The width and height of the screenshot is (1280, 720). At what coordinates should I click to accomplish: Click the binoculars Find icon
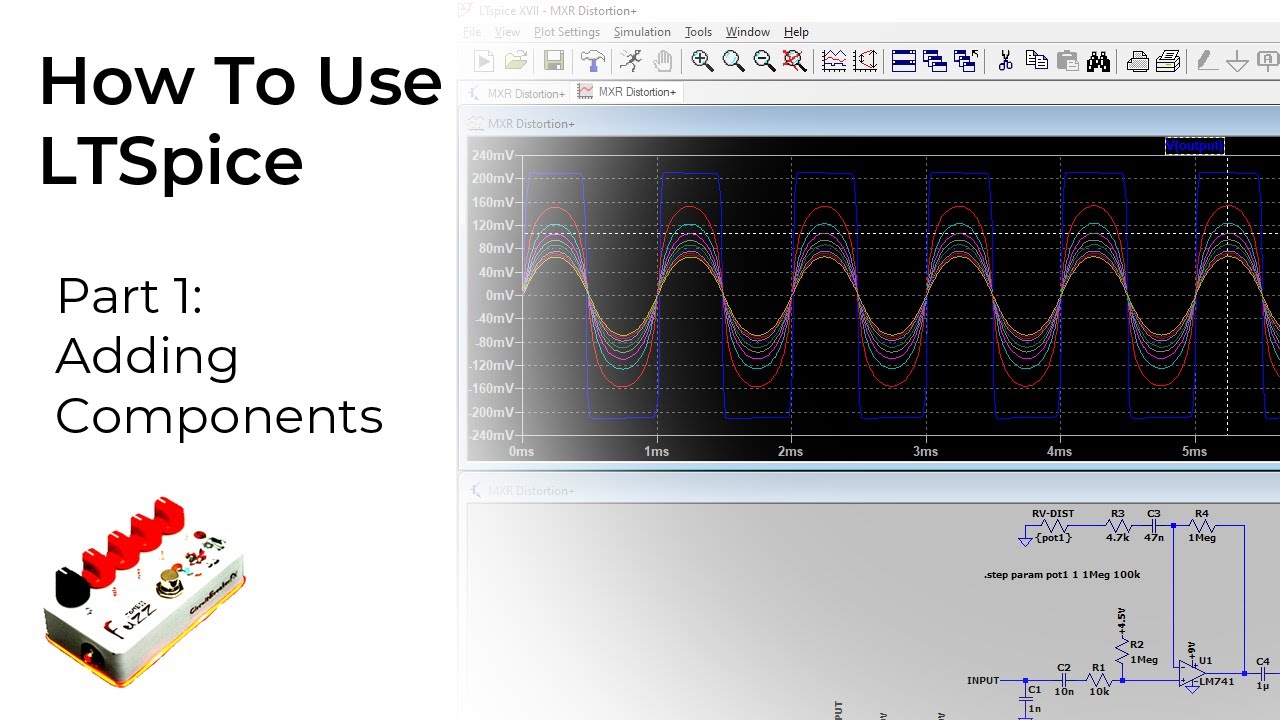click(1099, 61)
